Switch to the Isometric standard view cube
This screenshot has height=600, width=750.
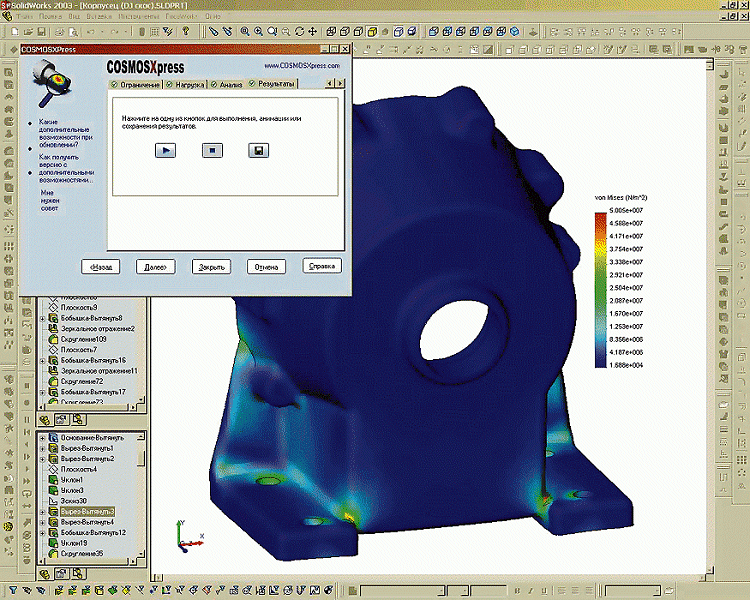(x=515, y=32)
